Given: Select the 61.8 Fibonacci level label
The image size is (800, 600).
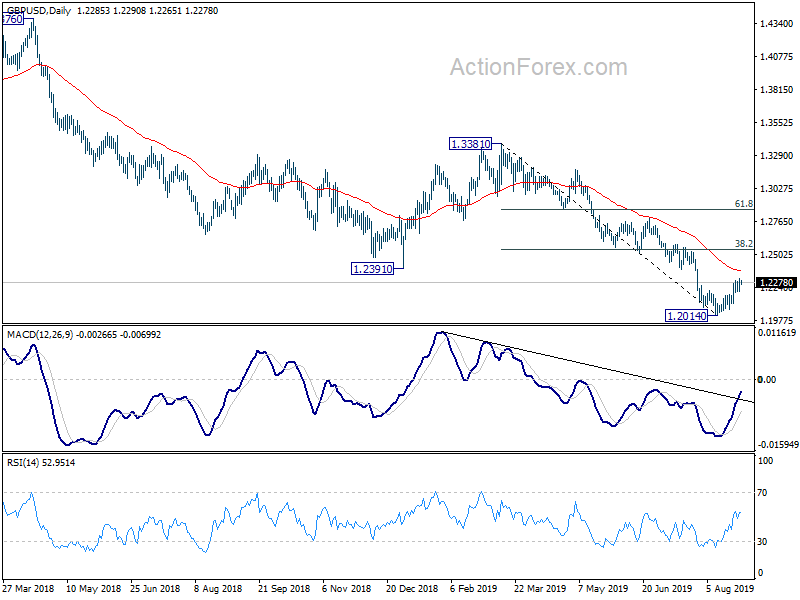Looking at the screenshot, I should 743,204.
